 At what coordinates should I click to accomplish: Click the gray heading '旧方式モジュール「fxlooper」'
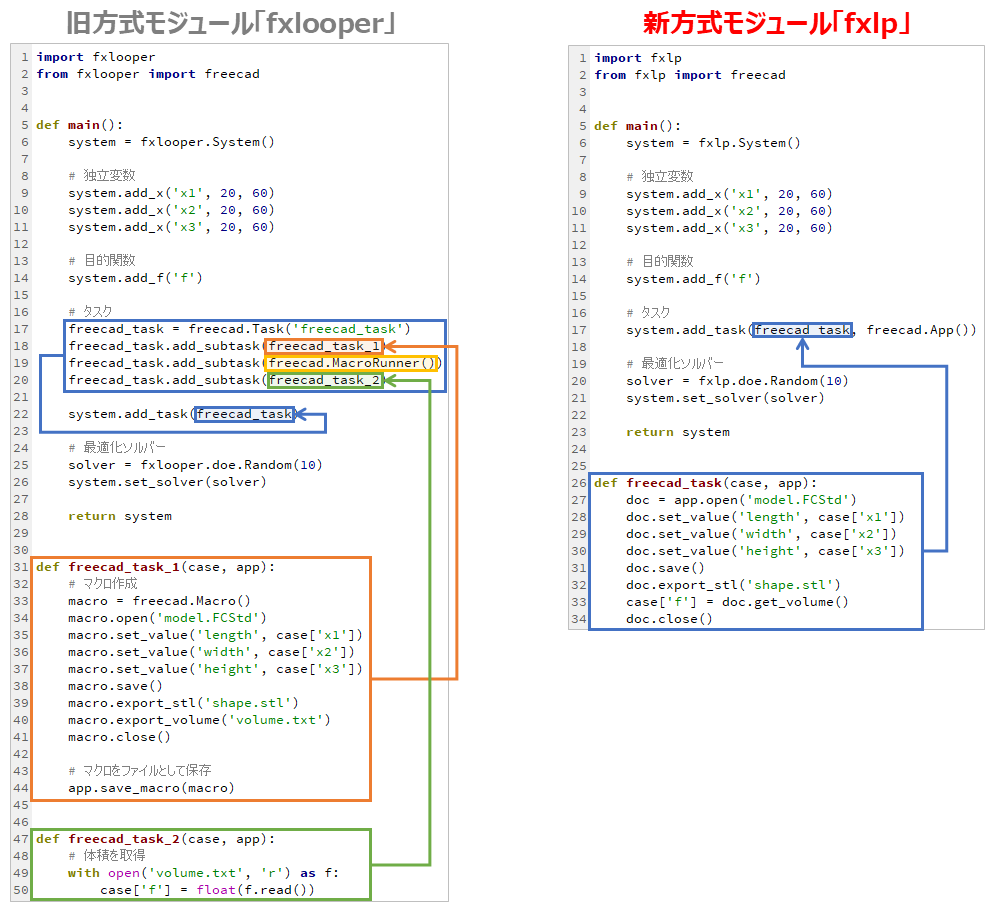click(230, 22)
